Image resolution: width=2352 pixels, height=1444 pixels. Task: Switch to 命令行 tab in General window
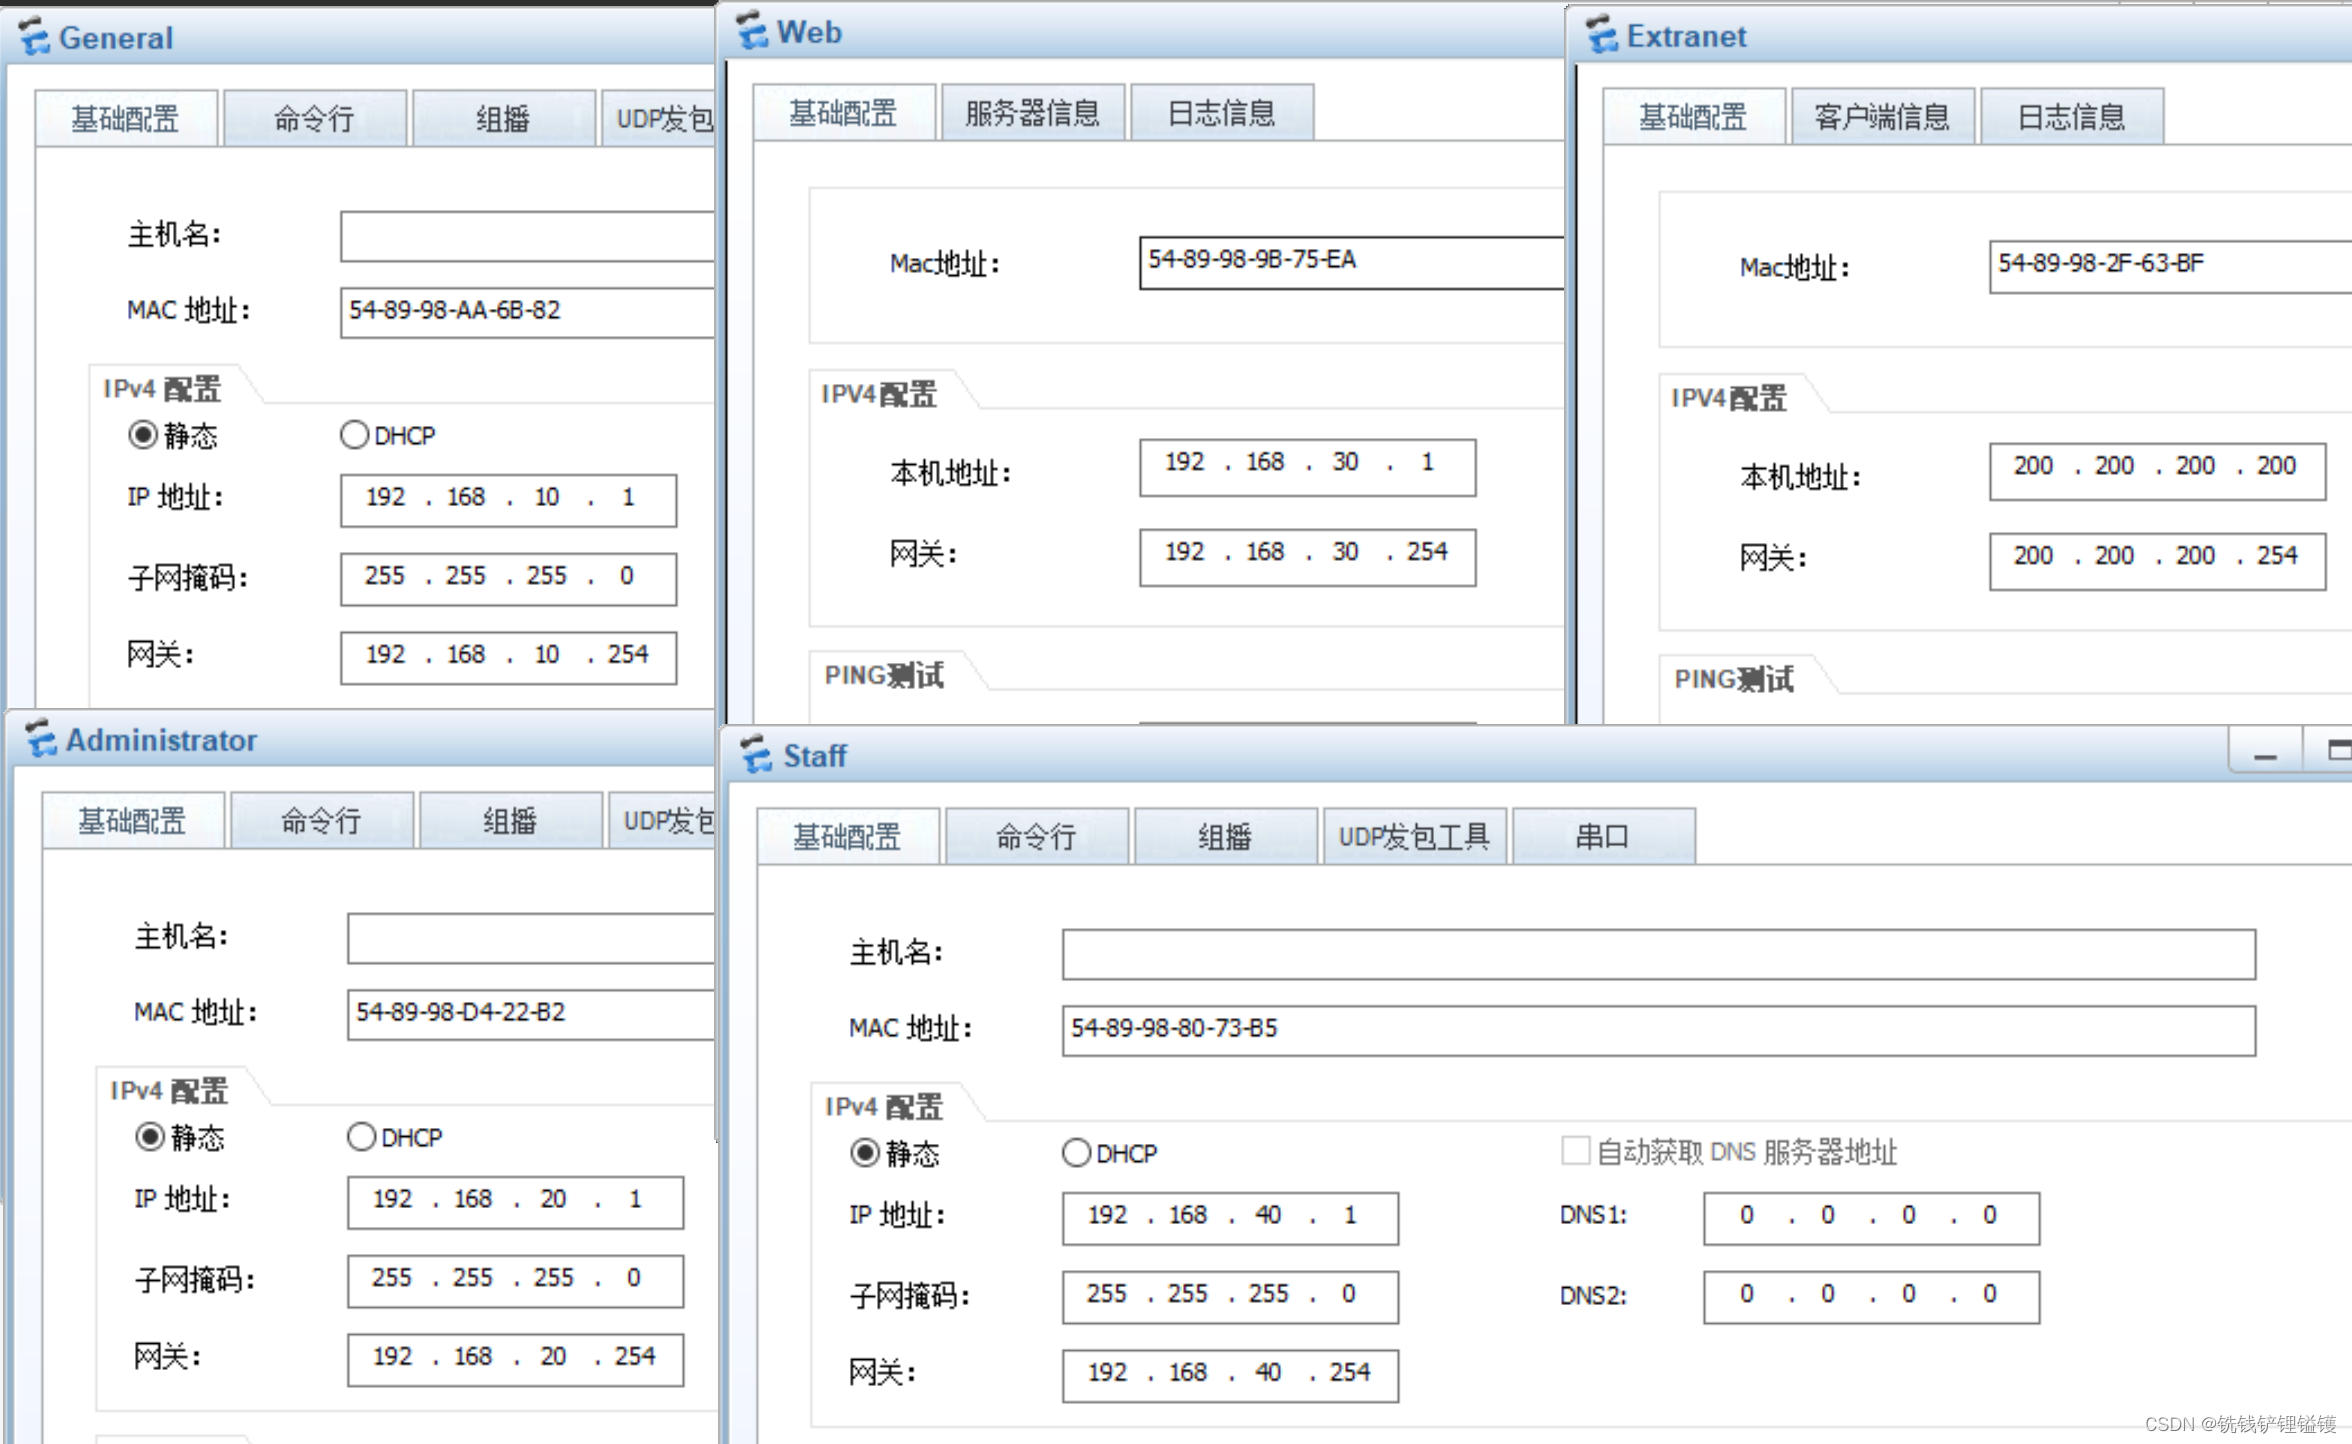click(x=313, y=117)
